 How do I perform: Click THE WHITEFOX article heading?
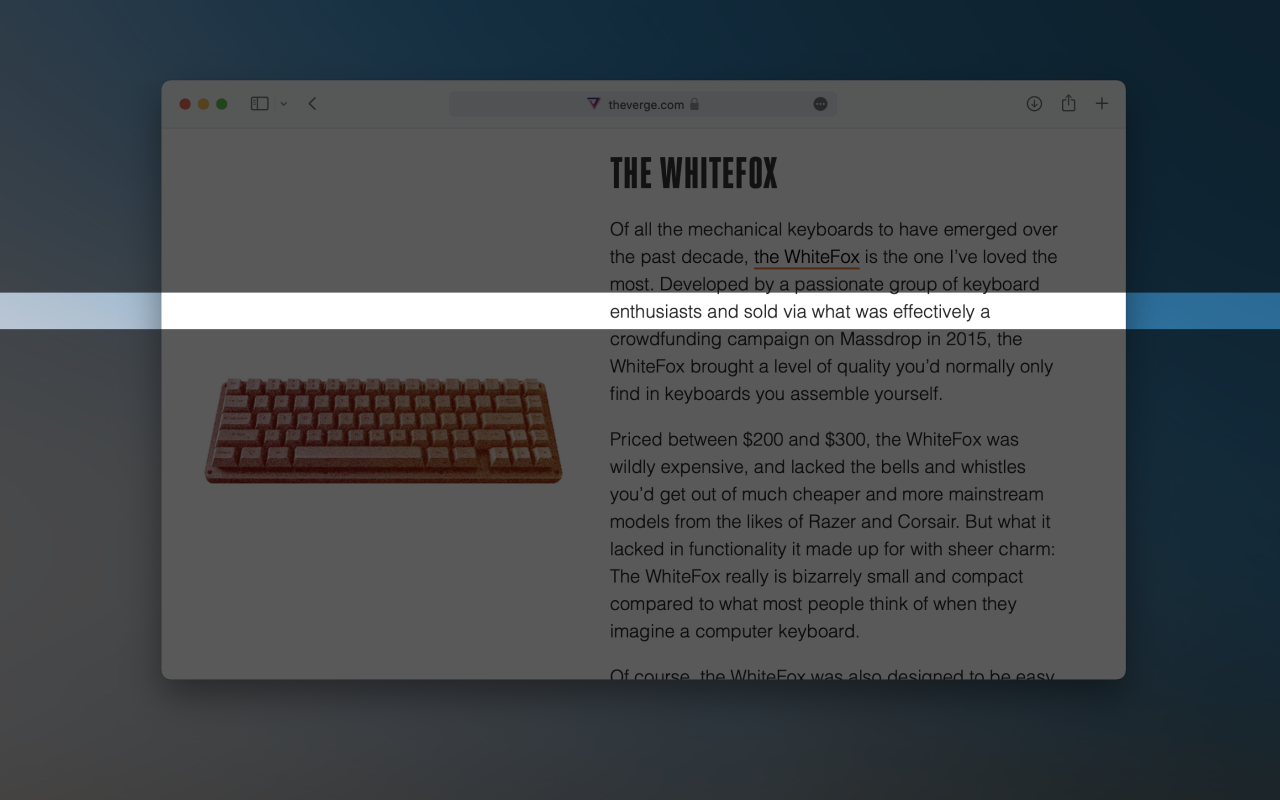tap(693, 174)
